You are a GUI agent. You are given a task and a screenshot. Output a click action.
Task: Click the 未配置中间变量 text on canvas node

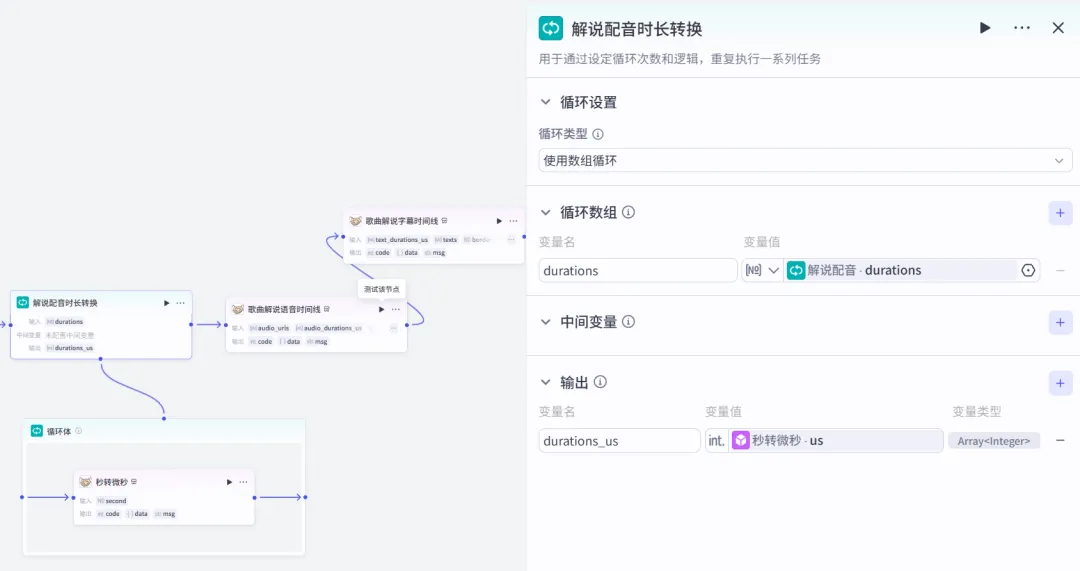[70, 335]
